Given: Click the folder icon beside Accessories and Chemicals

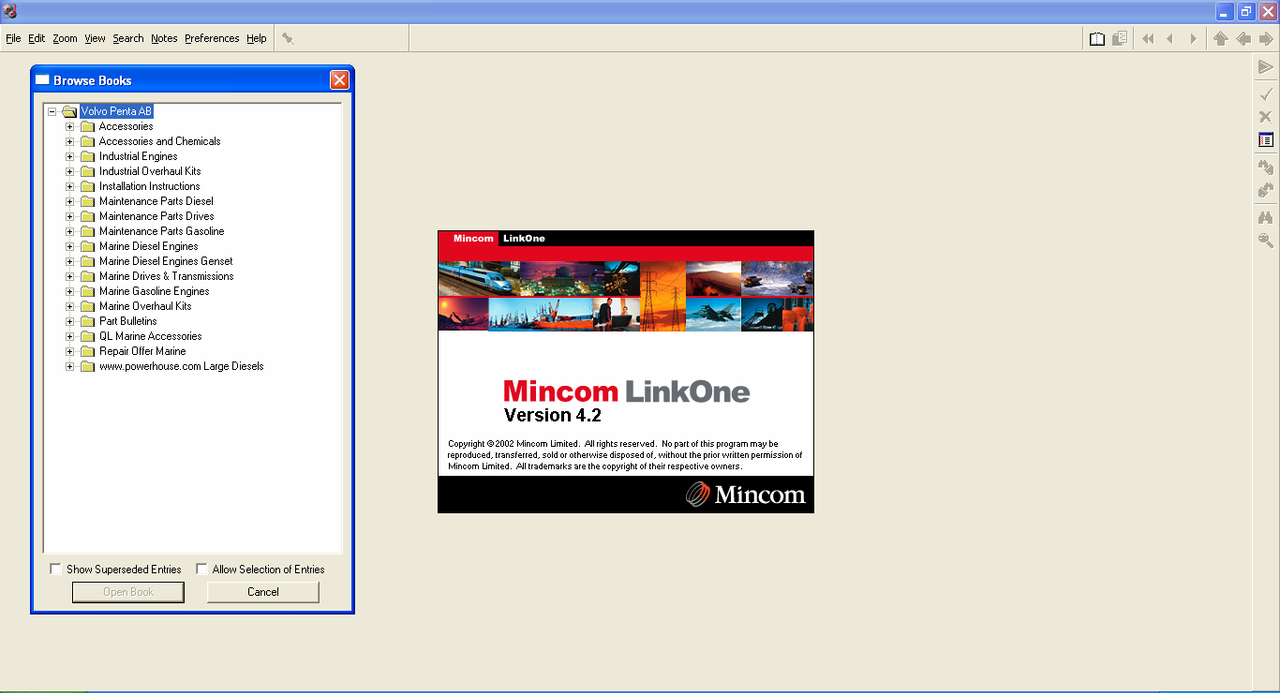Looking at the screenshot, I should pos(87,142).
